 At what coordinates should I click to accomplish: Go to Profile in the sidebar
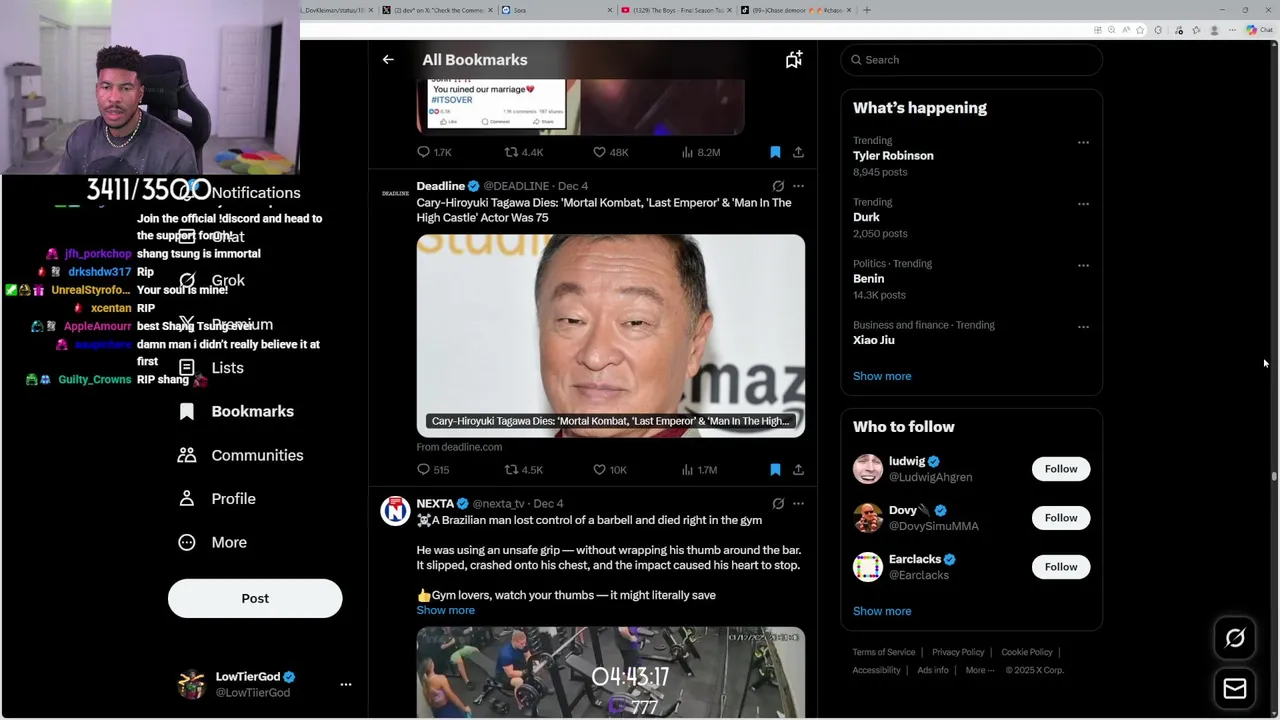tap(217, 499)
